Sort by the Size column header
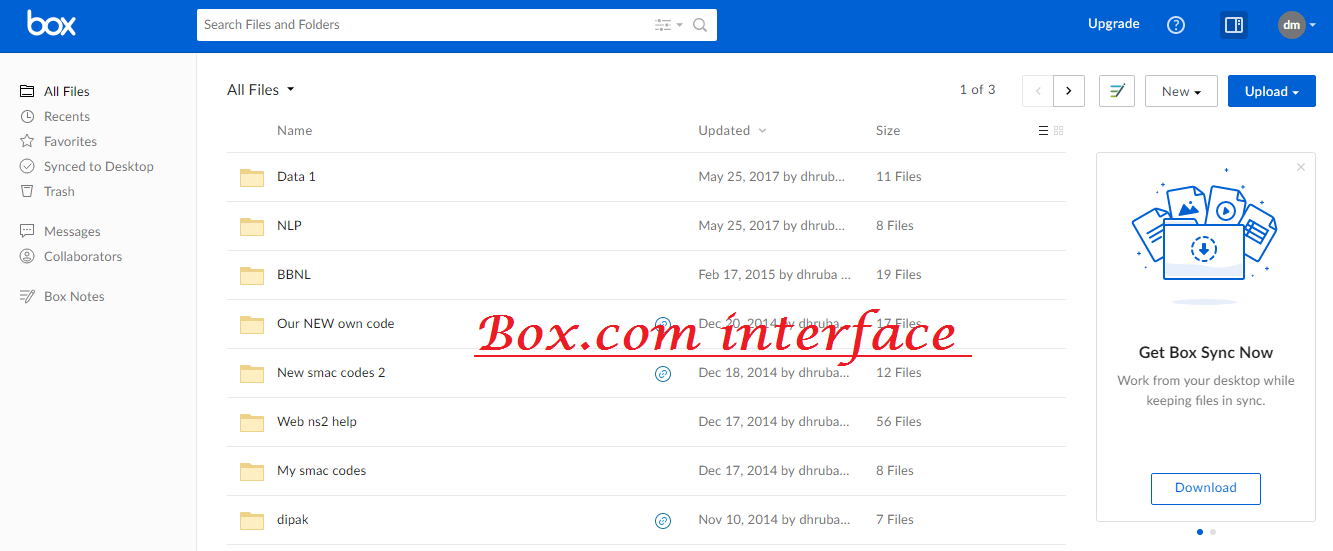Image resolution: width=1333 pixels, height=551 pixels. [888, 130]
